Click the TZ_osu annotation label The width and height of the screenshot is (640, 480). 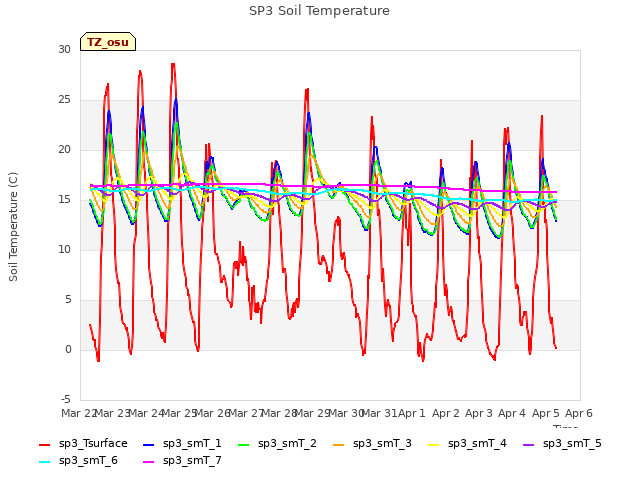(108, 42)
